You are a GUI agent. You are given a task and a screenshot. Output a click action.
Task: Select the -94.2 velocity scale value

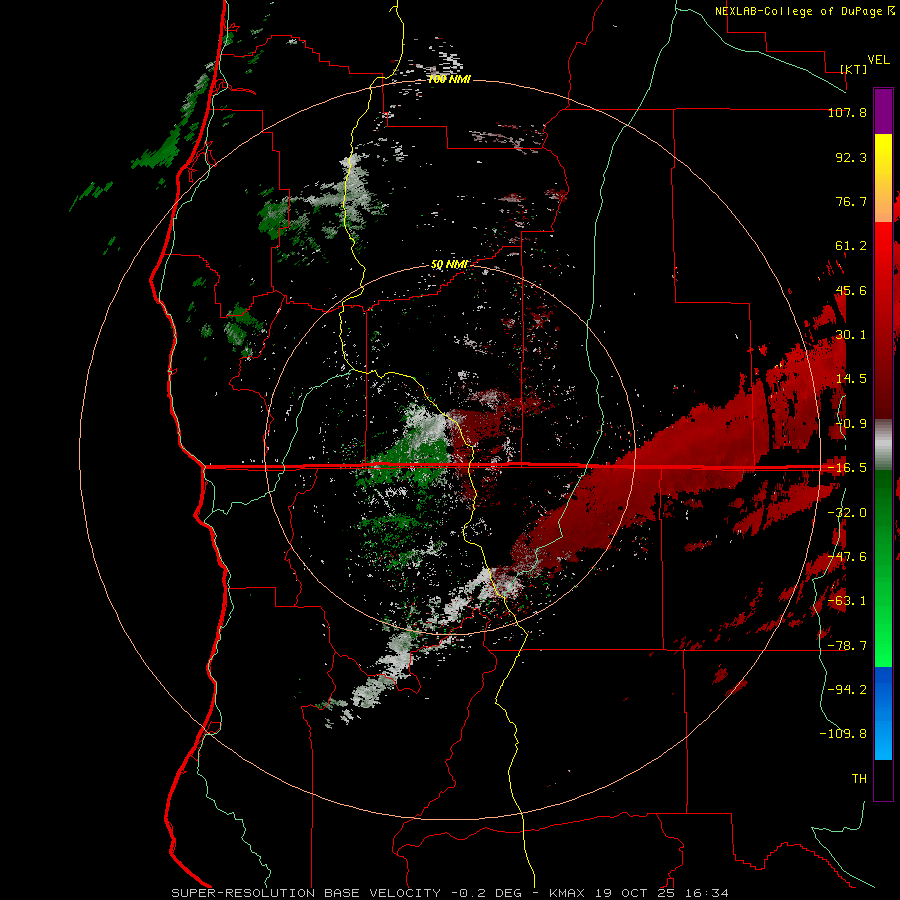coord(847,690)
